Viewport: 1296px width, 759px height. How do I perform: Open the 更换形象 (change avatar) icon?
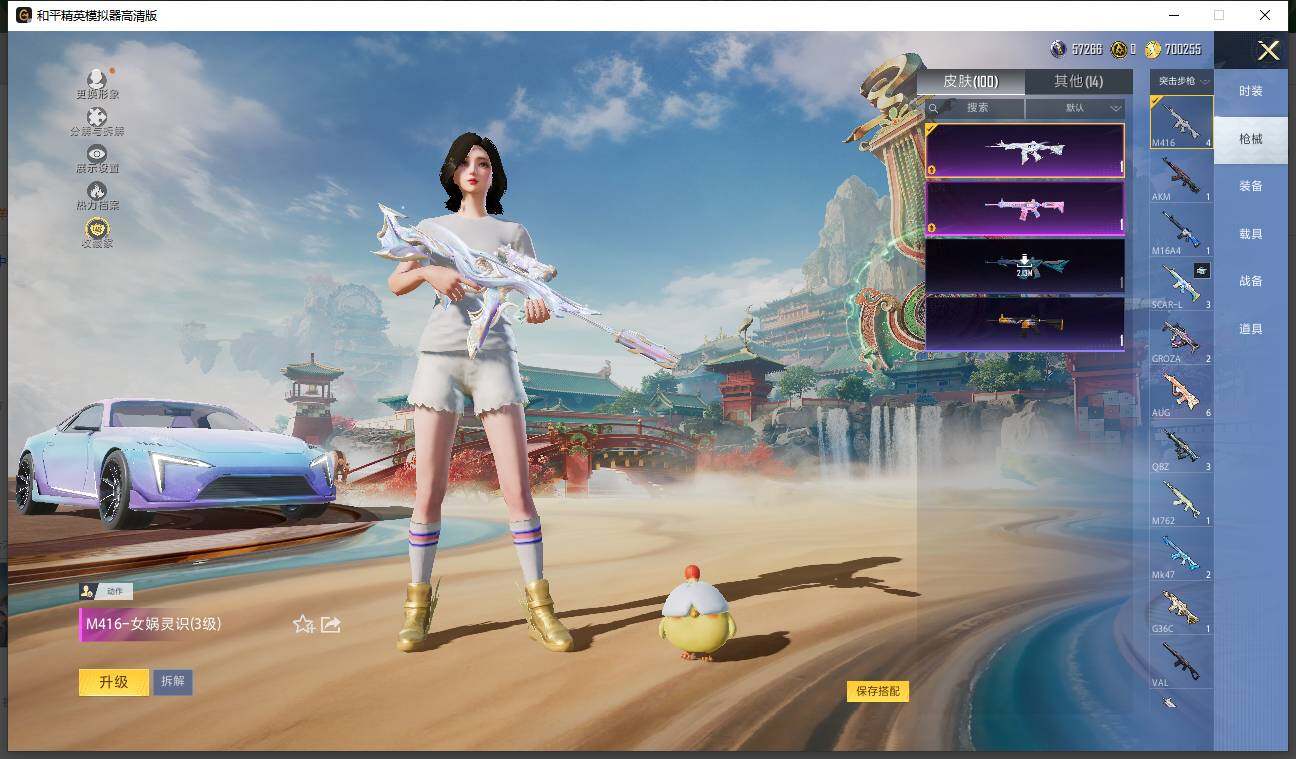pyautogui.click(x=96, y=77)
